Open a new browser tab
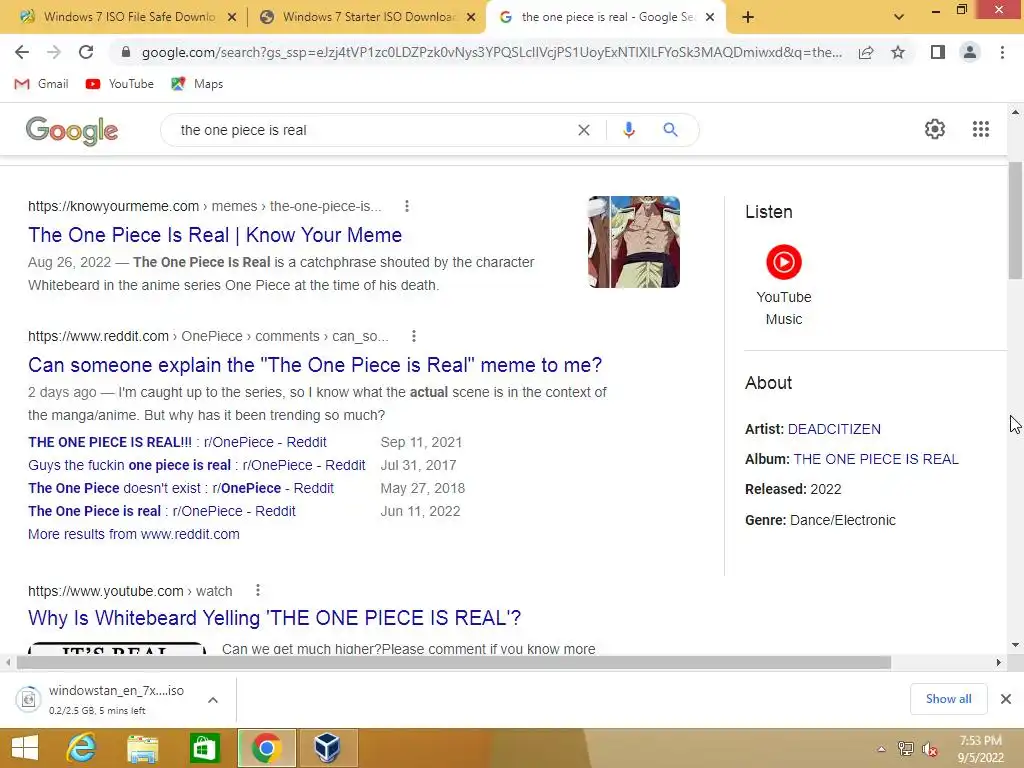 tap(748, 17)
